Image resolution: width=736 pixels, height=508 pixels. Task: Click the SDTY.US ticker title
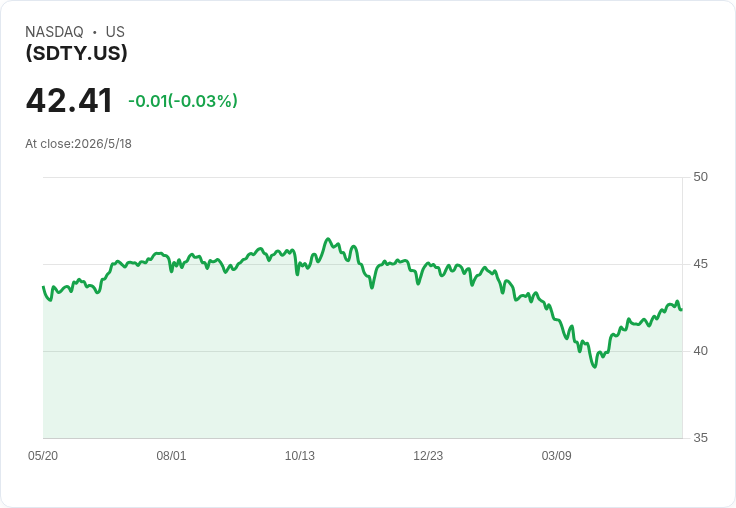[x=77, y=53]
